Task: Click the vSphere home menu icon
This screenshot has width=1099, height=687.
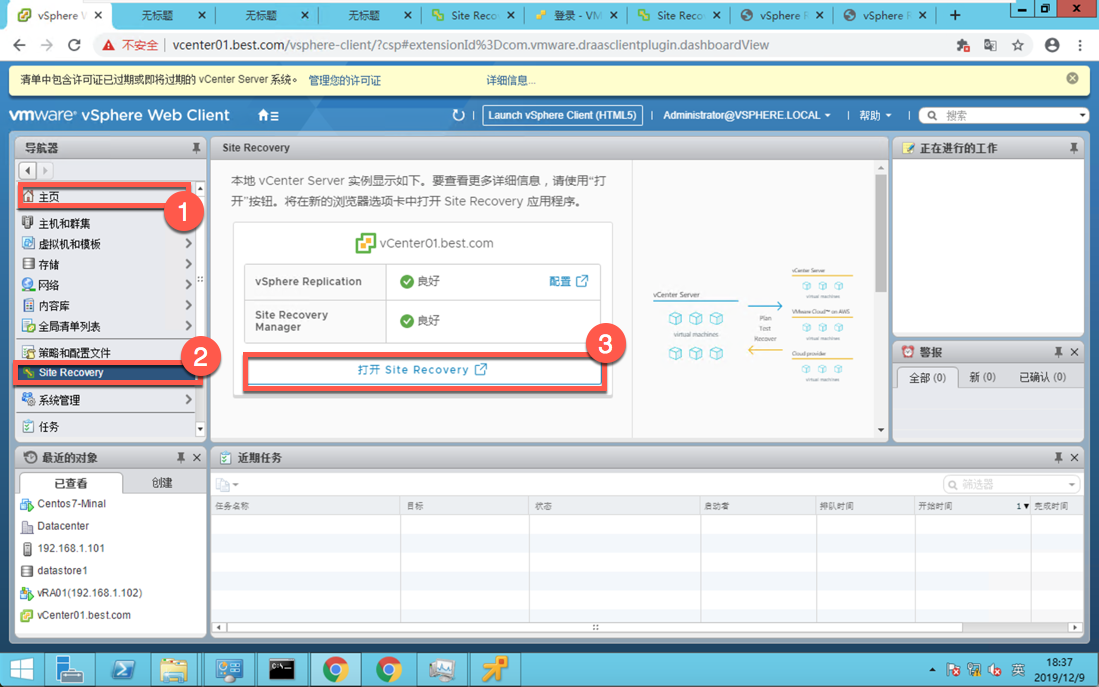Action: 268,116
